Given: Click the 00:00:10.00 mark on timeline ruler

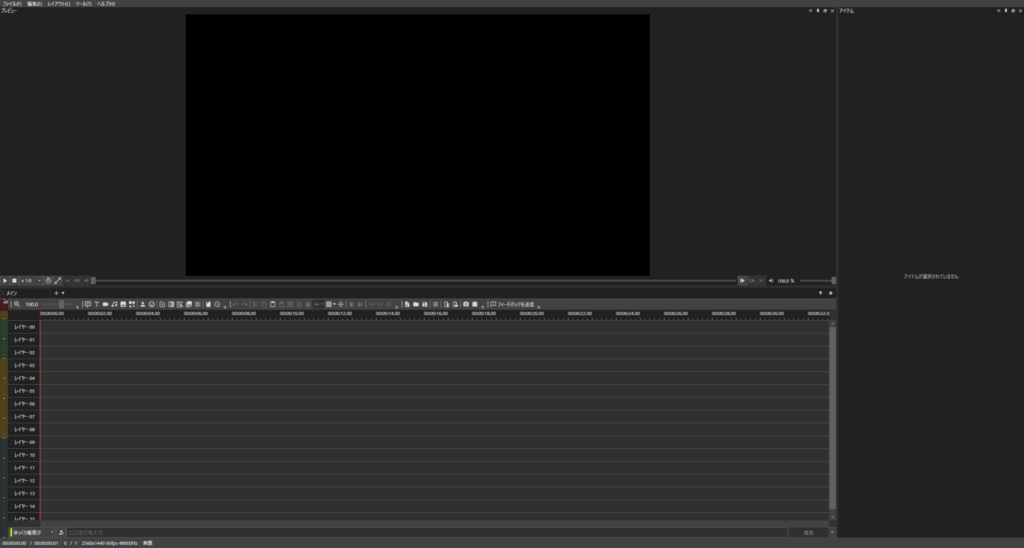Looking at the screenshot, I should click(292, 314).
